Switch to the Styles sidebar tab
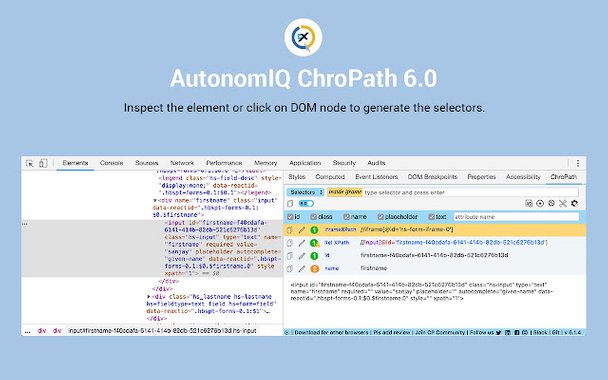The width and height of the screenshot is (608, 380). (297, 177)
